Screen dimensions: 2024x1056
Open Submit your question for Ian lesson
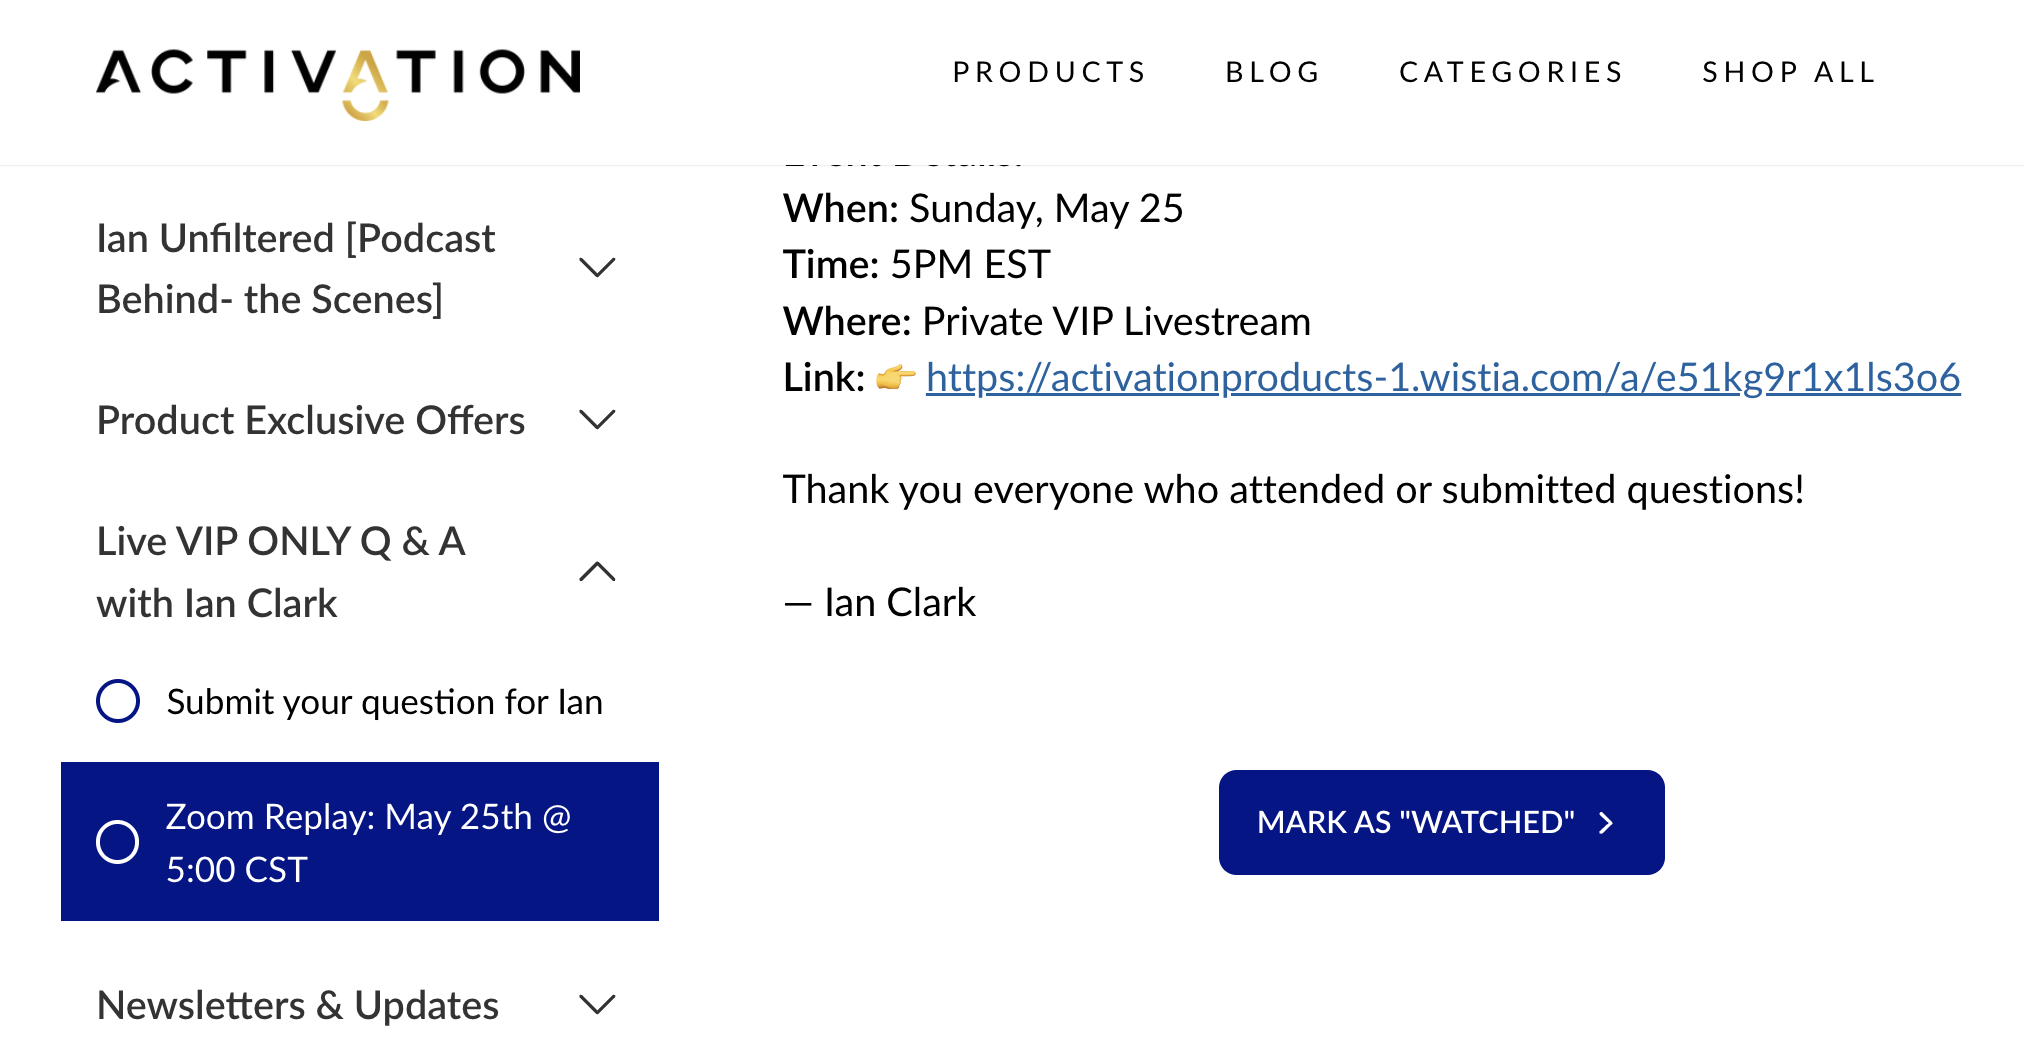point(384,702)
